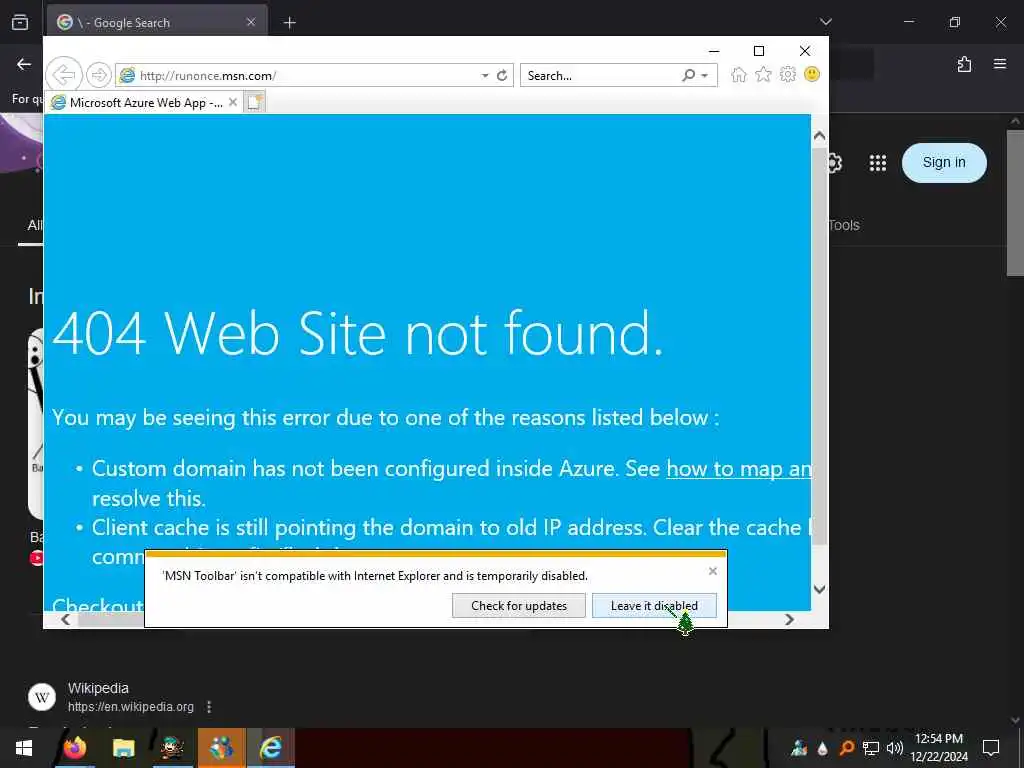Click the IE vertical scrollbar up arrow
Screen dimensions: 1024x768
point(819,136)
